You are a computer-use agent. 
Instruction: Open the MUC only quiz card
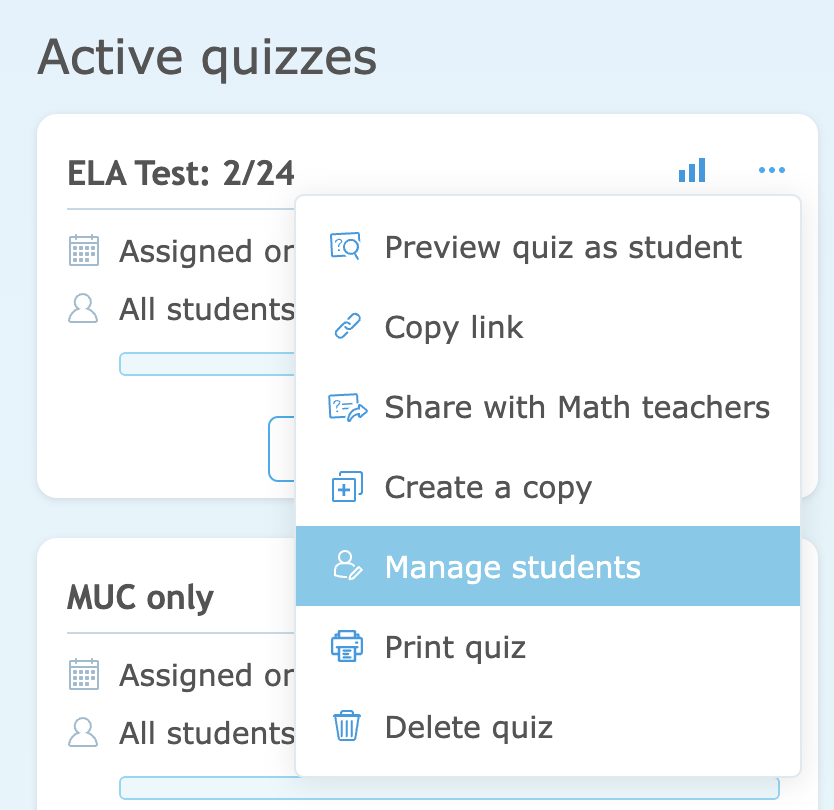(x=139, y=598)
